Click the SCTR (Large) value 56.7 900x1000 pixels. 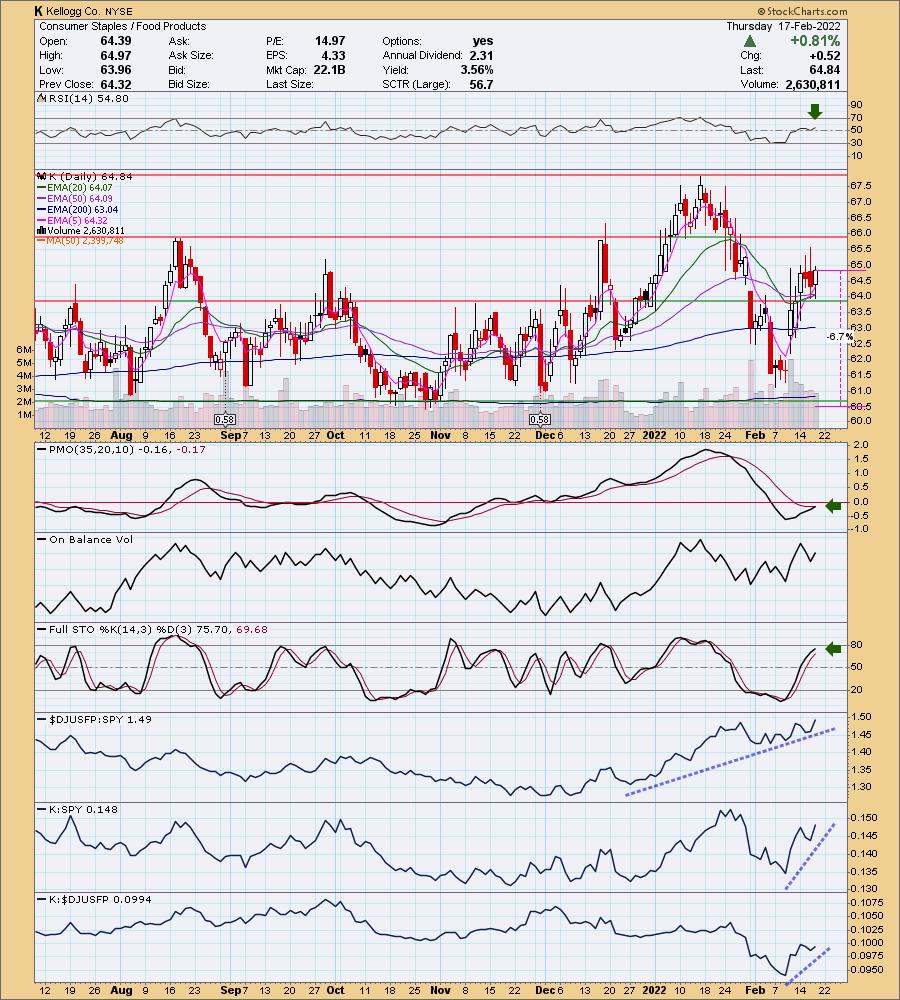[x=482, y=84]
